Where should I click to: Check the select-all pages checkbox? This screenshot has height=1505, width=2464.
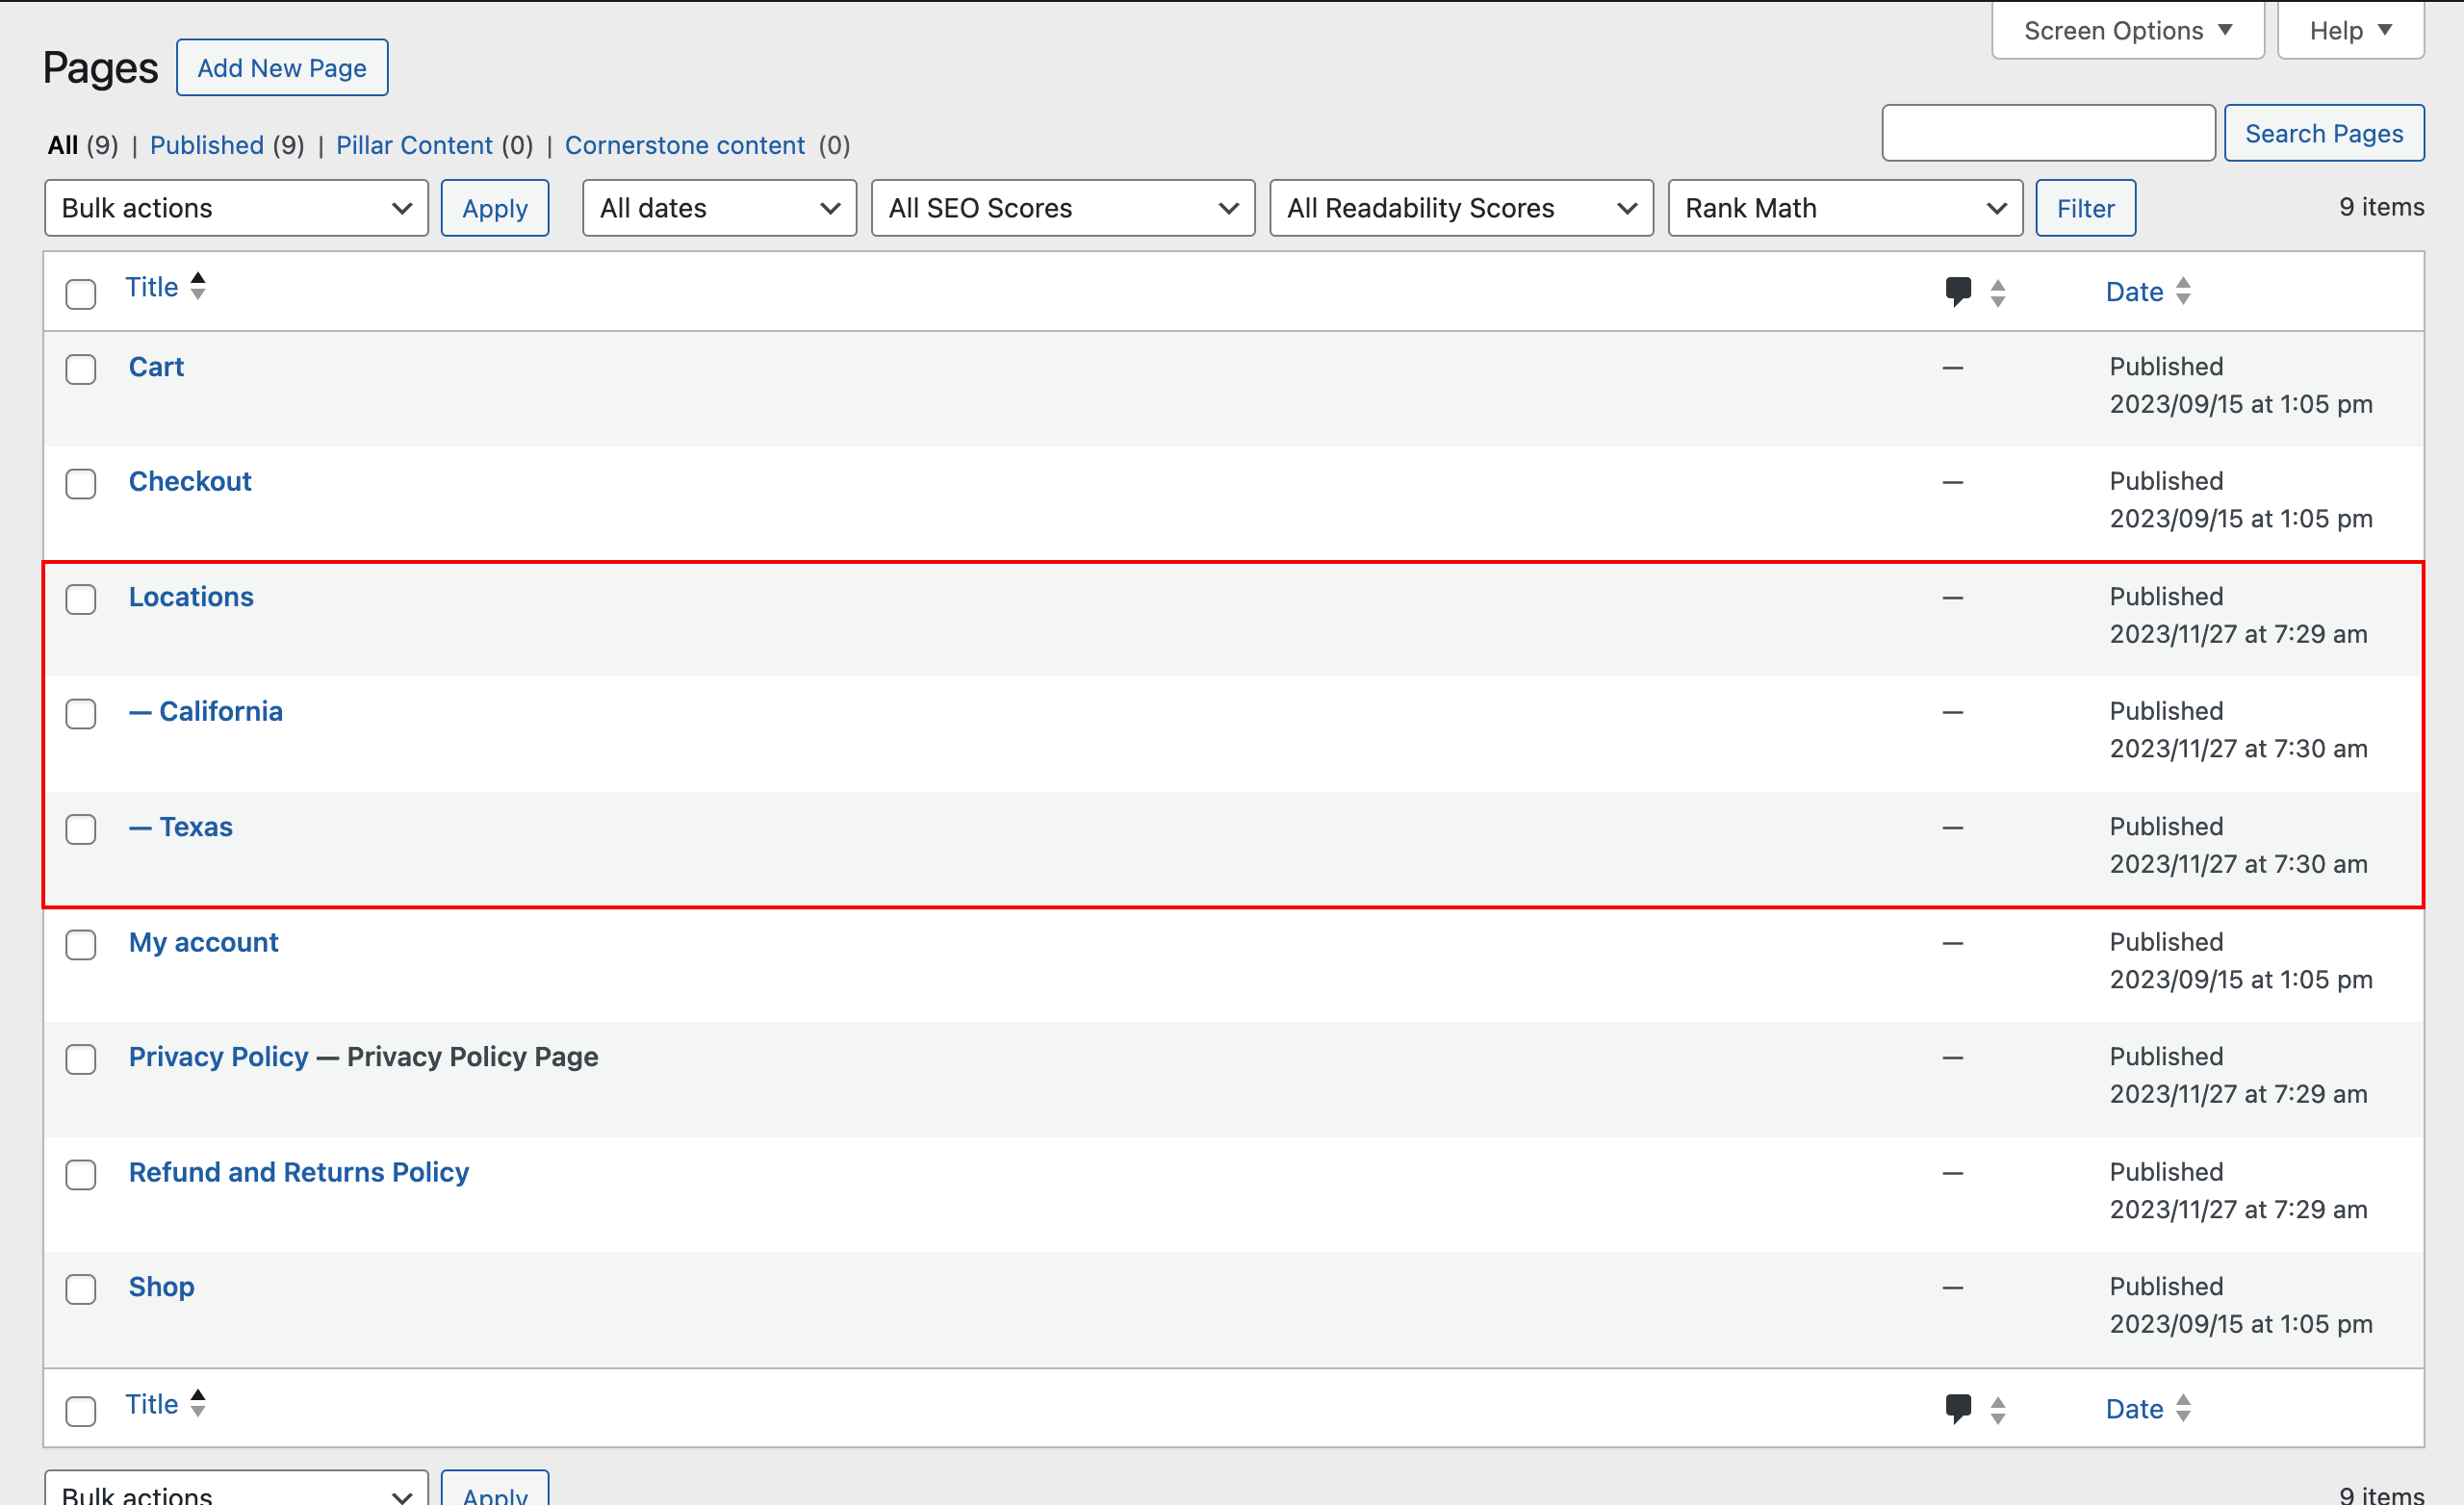[80, 294]
